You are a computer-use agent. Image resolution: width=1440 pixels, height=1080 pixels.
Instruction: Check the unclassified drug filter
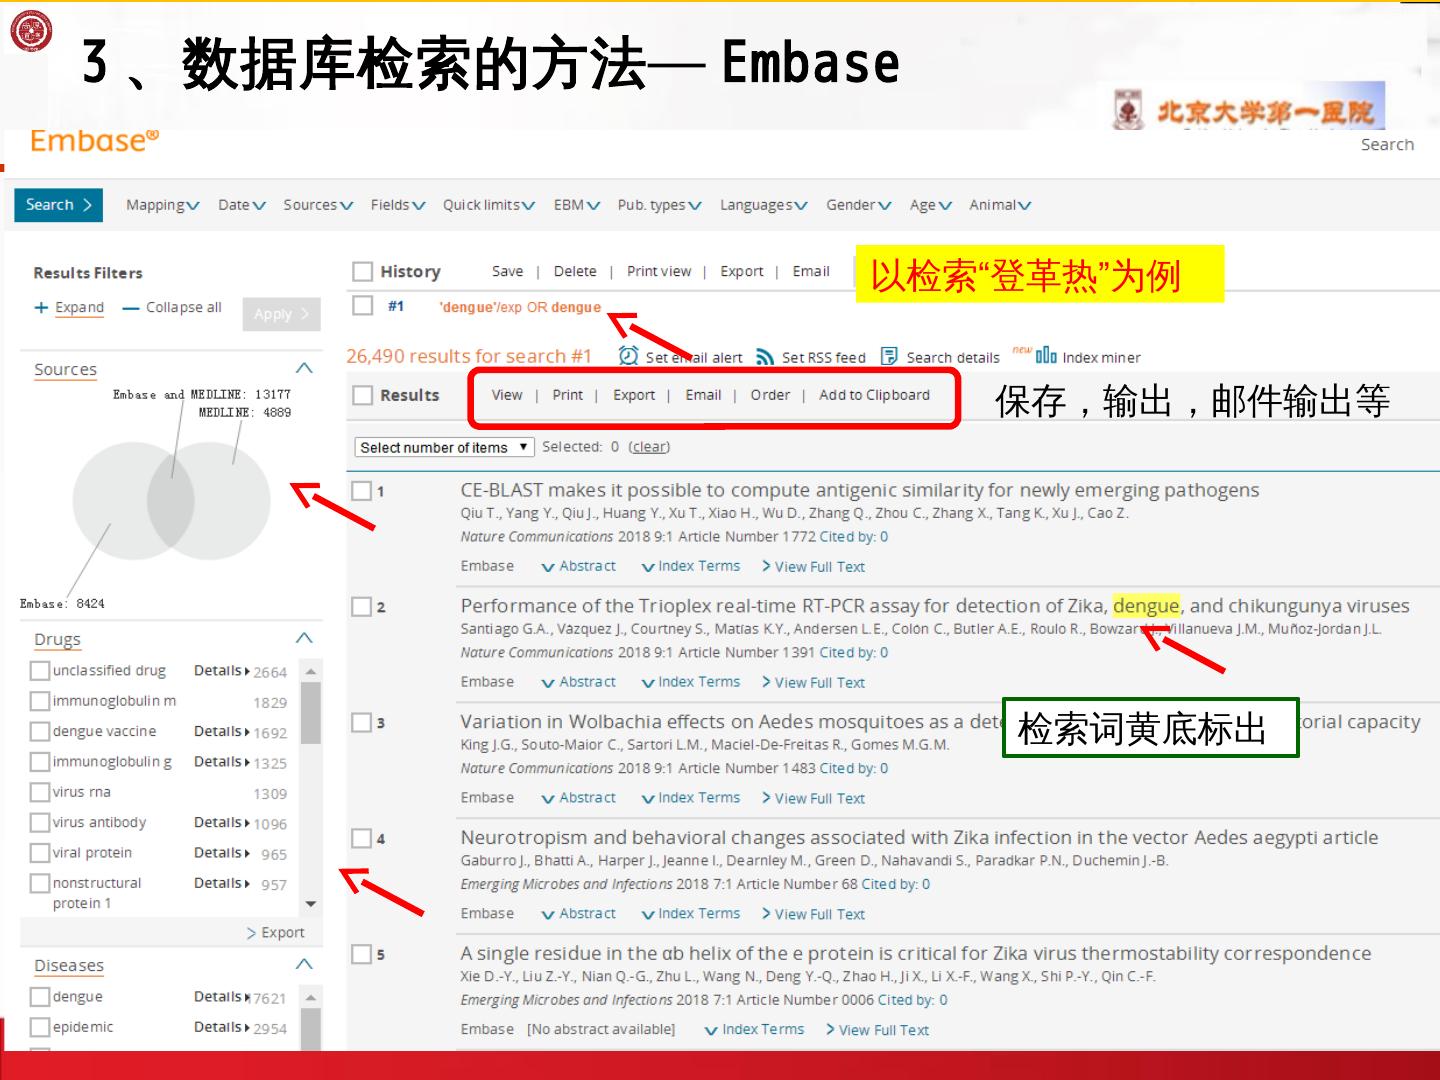[40, 671]
